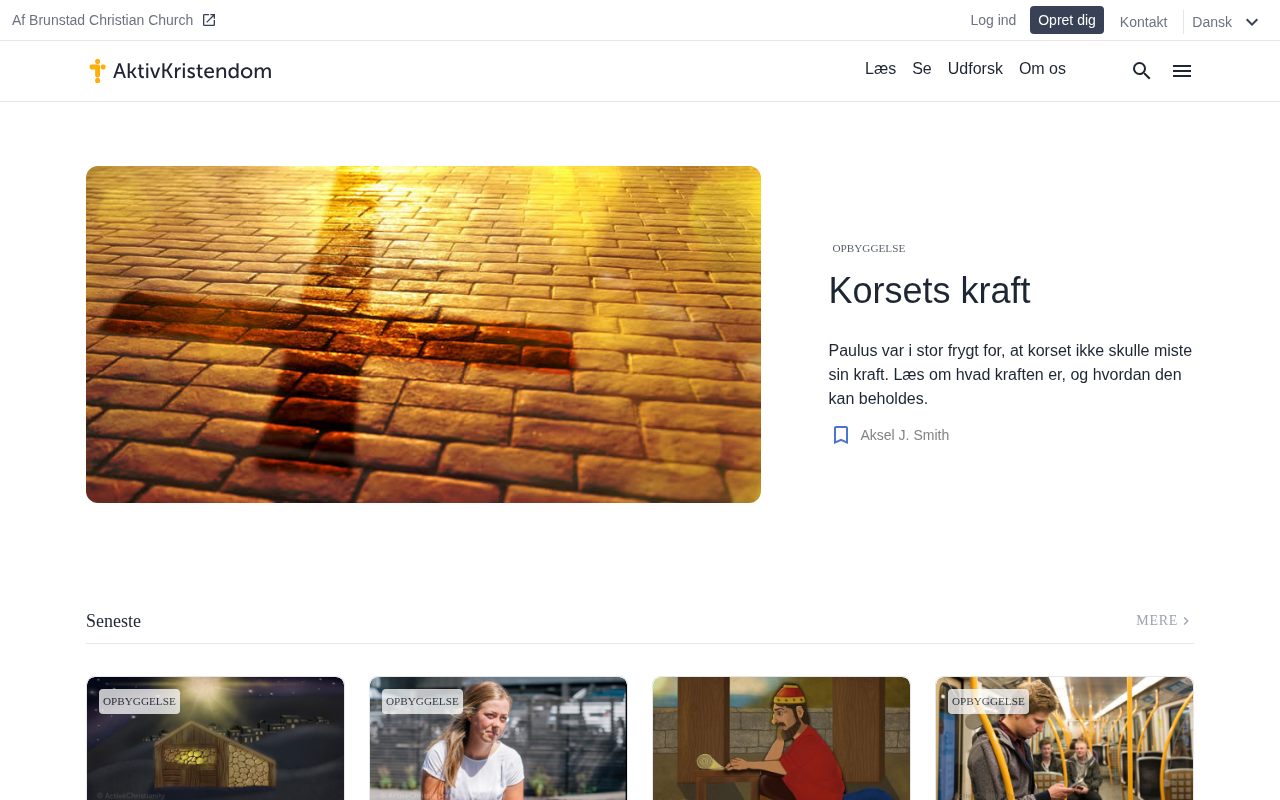The width and height of the screenshot is (1280, 800).
Task: Open the cross shadow featured image
Action: point(423,334)
